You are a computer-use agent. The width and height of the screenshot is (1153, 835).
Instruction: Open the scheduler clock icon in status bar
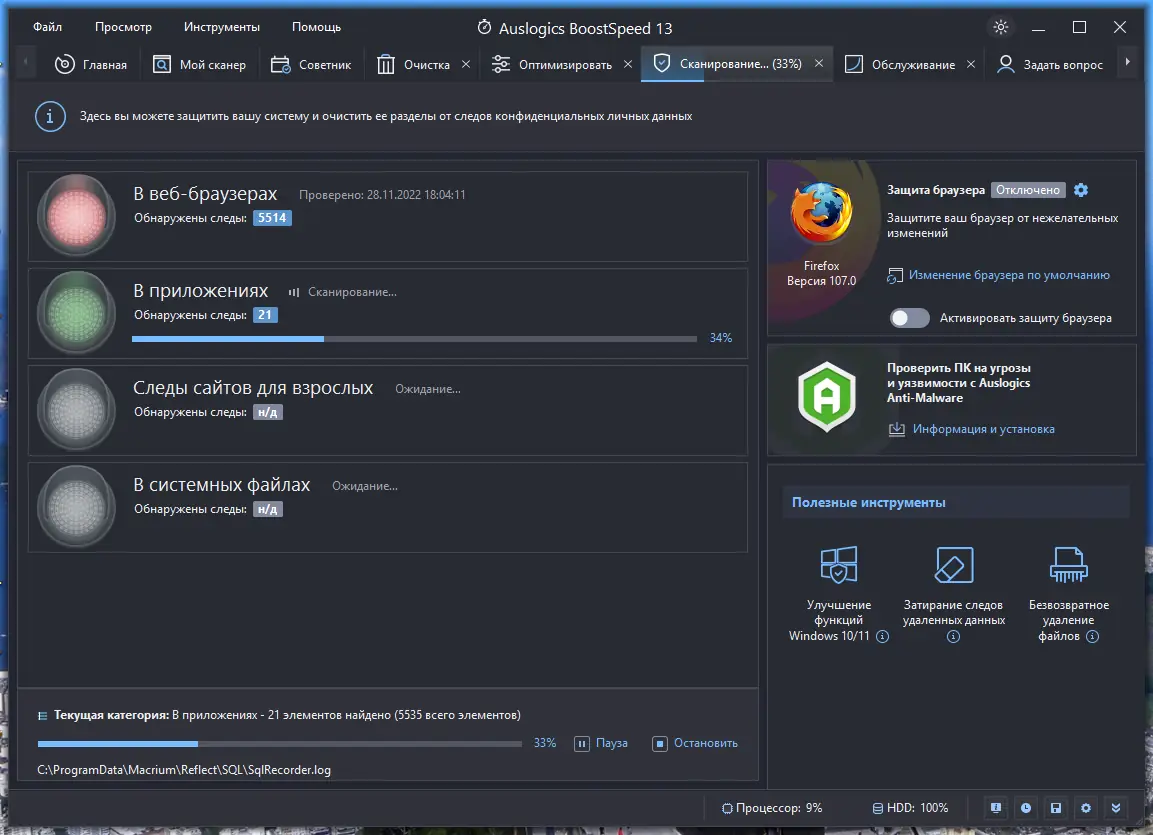1026,808
